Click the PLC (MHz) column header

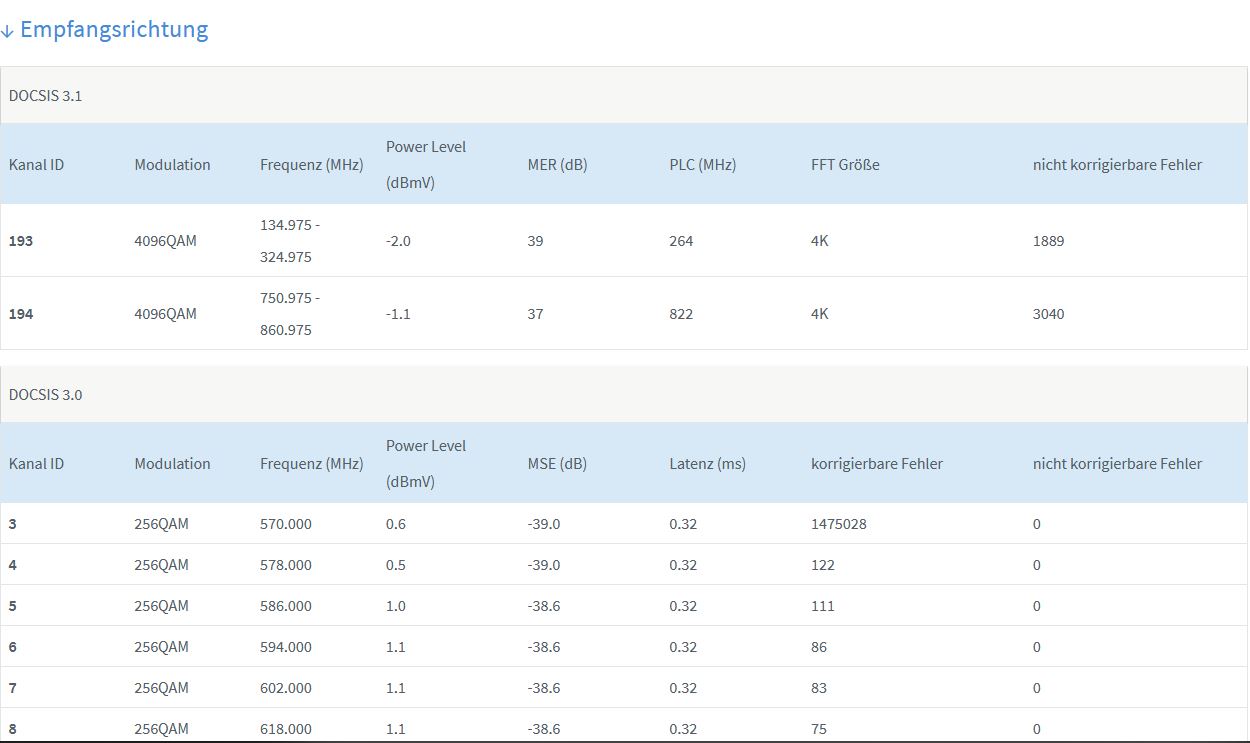tap(702, 165)
